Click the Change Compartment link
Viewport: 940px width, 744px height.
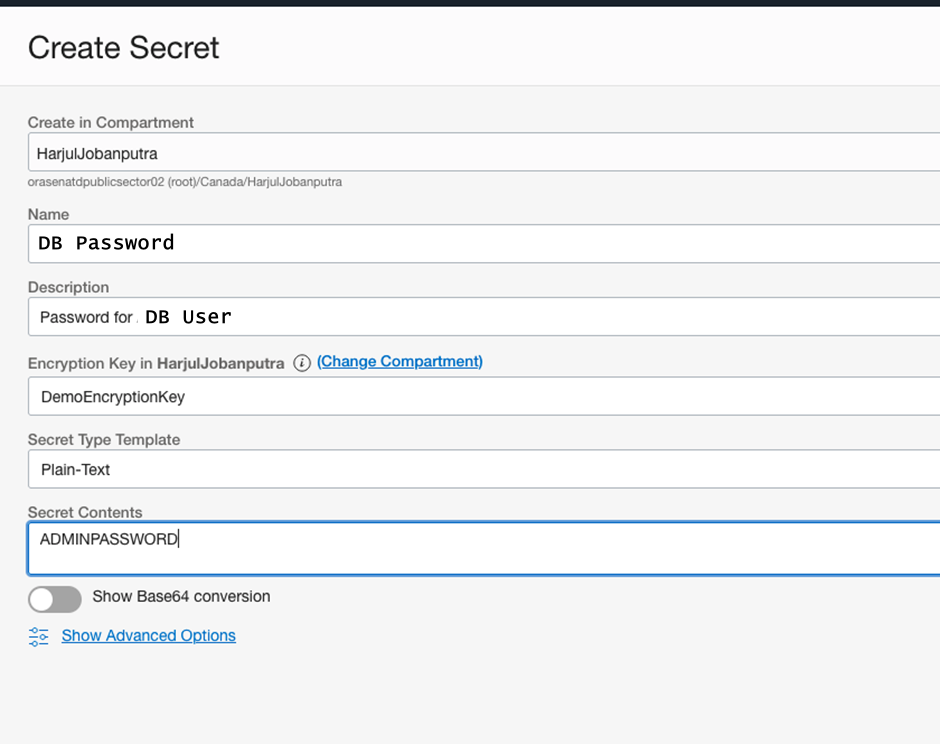point(400,362)
